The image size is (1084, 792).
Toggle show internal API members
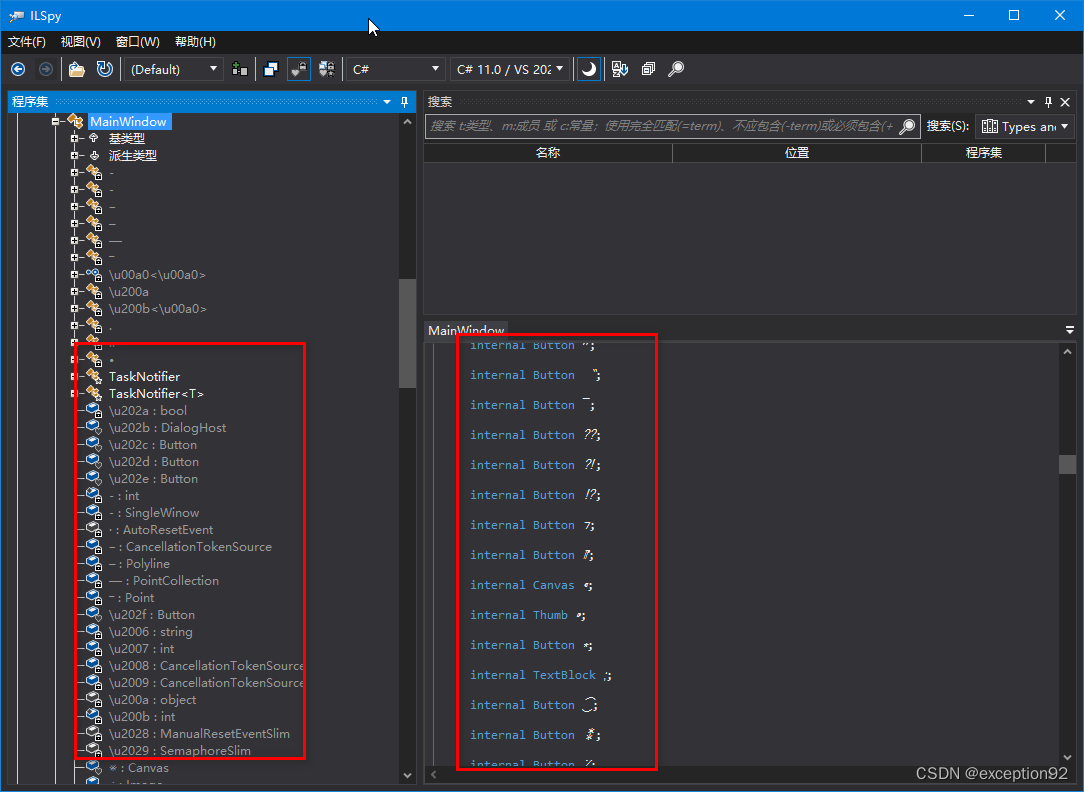click(299, 69)
